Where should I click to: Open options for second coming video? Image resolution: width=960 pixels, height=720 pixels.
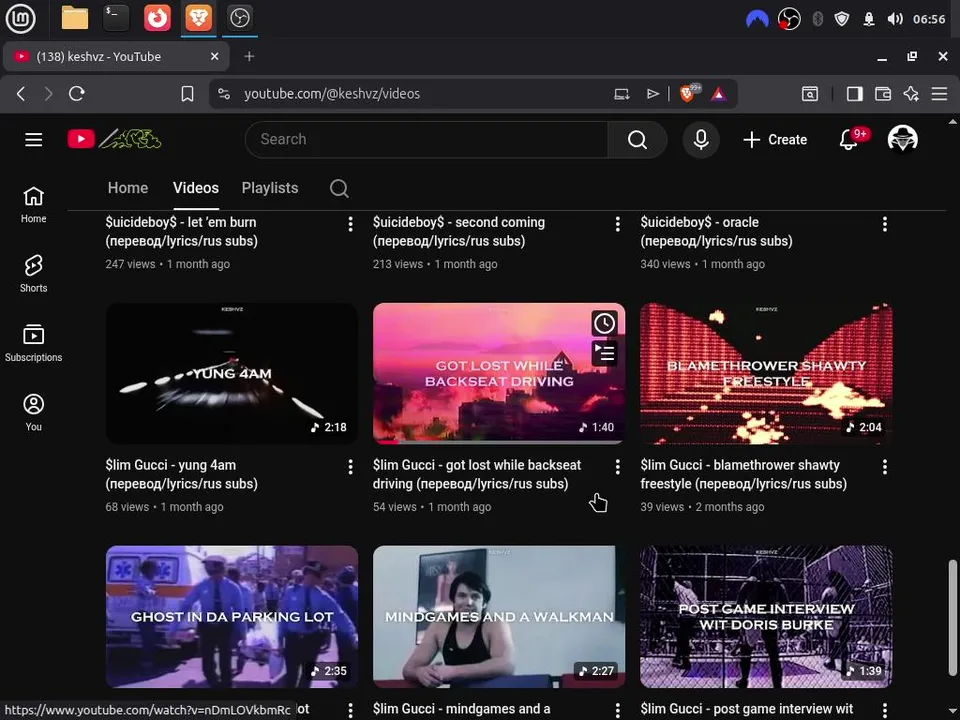(x=617, y=224)
